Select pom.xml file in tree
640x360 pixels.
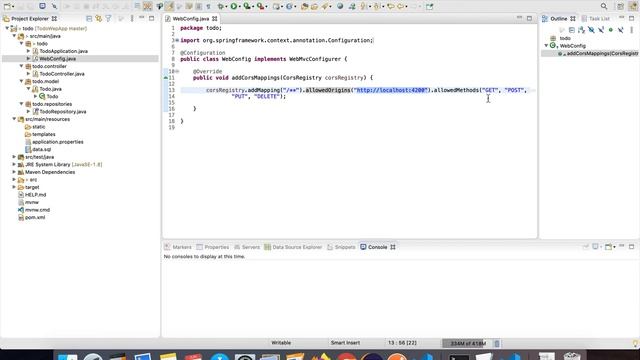[x=35, y=217]
